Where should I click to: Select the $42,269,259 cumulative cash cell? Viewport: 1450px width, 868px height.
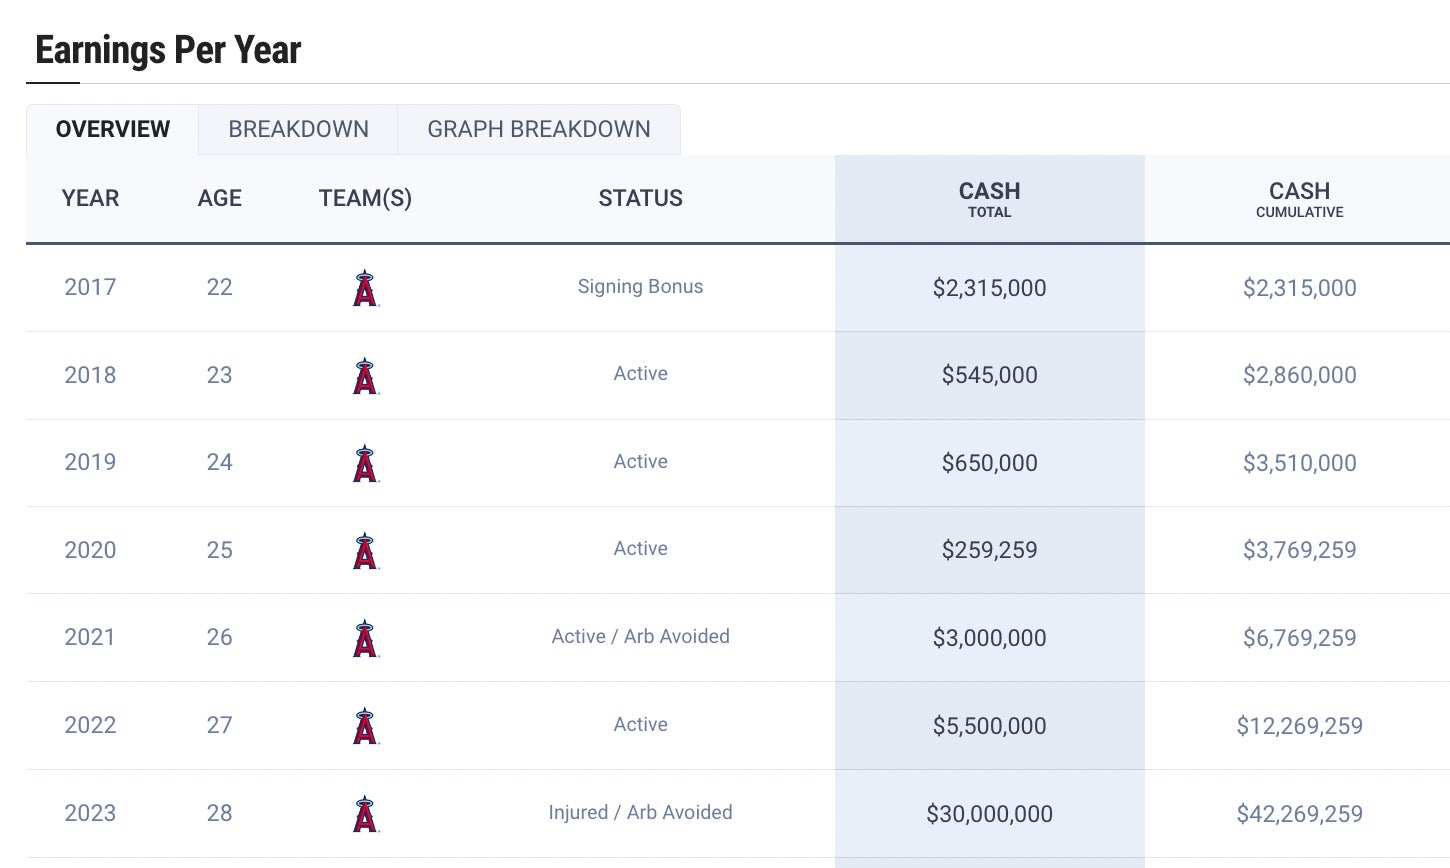(1299, 814)
